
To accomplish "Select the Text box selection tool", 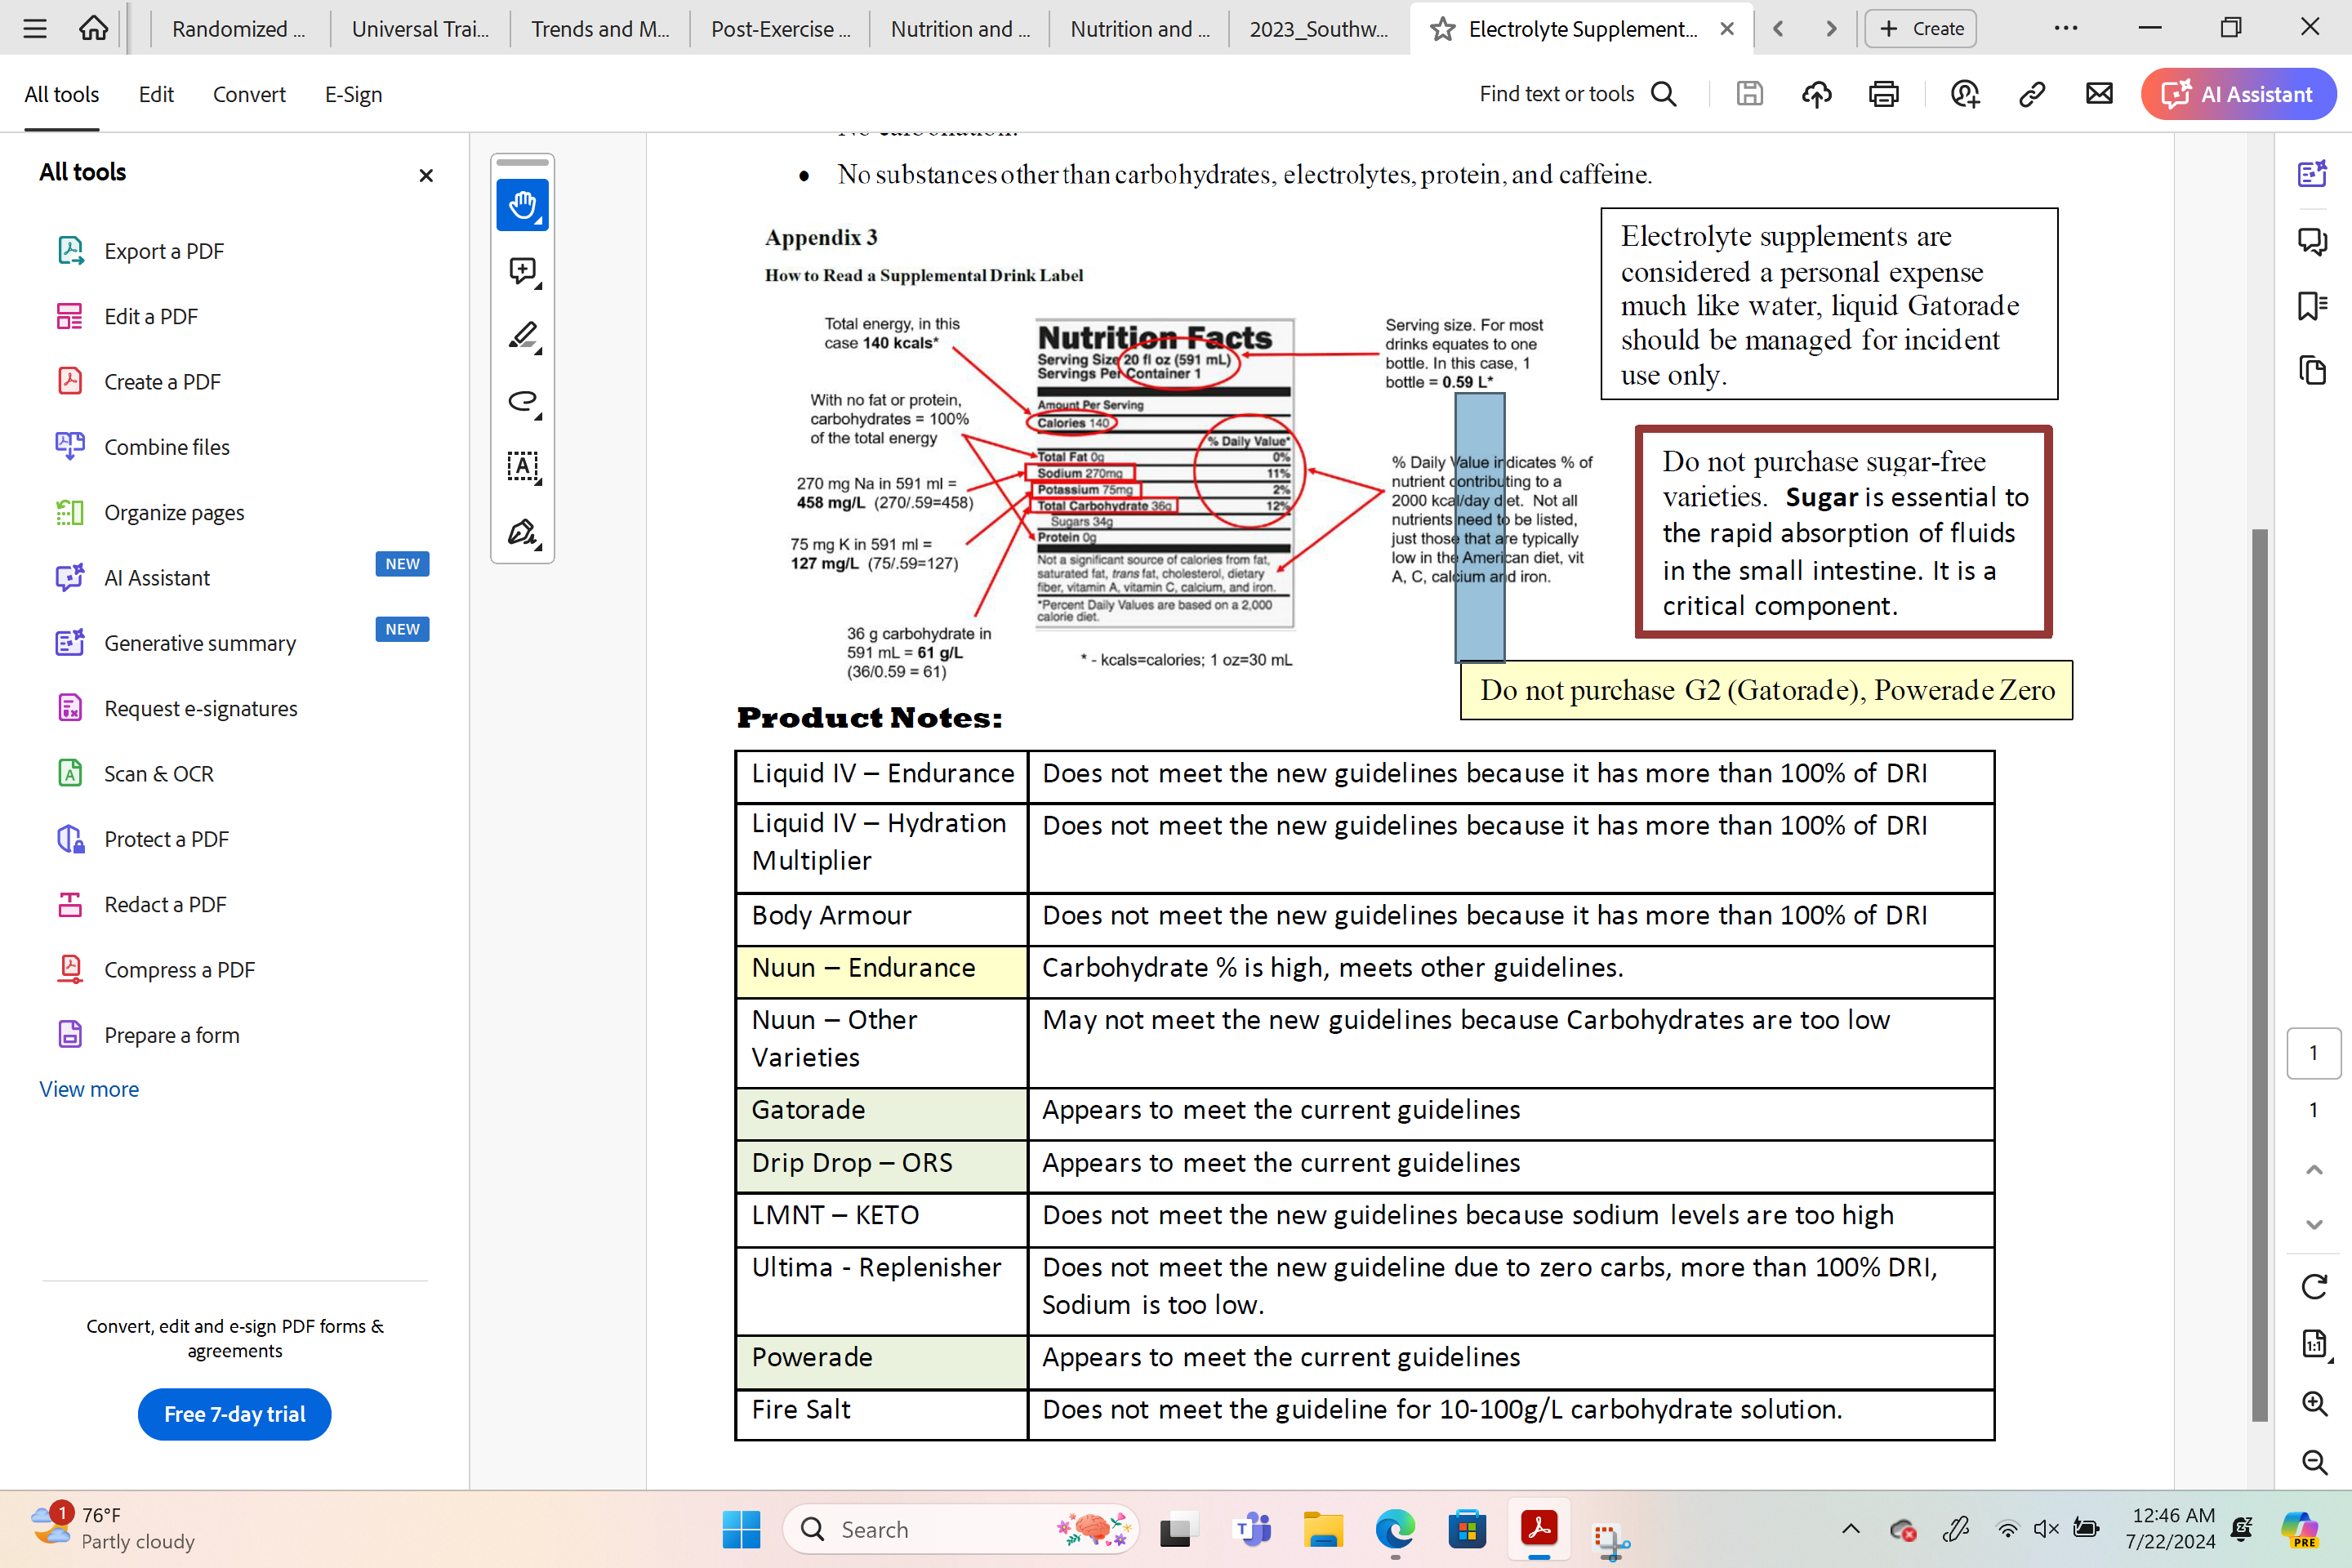I will point(522,466).
